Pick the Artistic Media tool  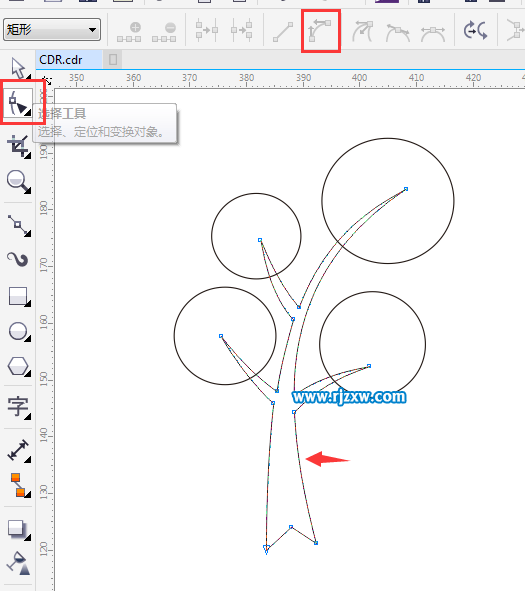pos(18,259)
